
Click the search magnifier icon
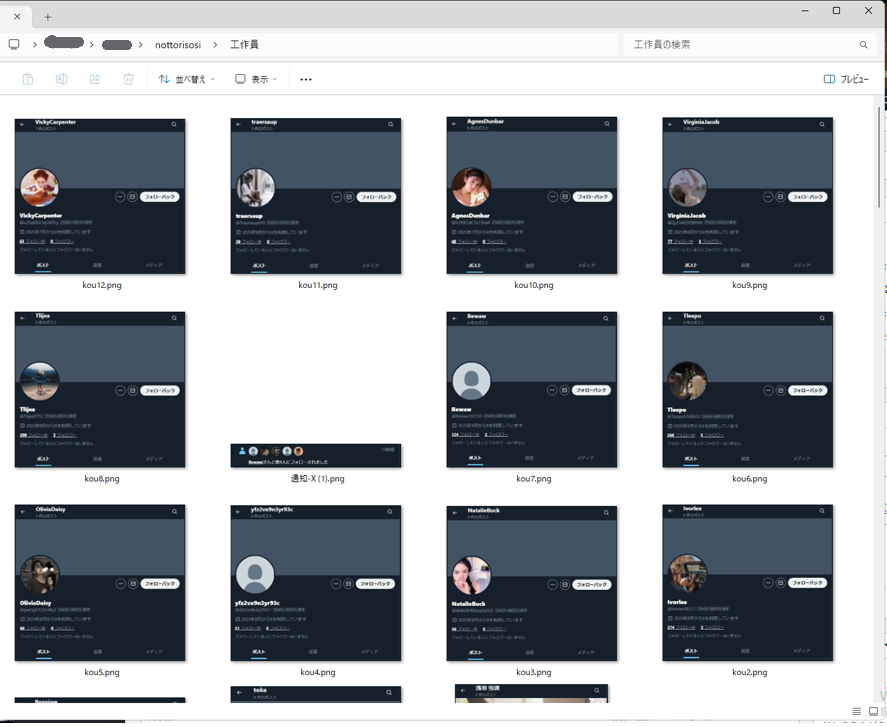tap(863, 45)
